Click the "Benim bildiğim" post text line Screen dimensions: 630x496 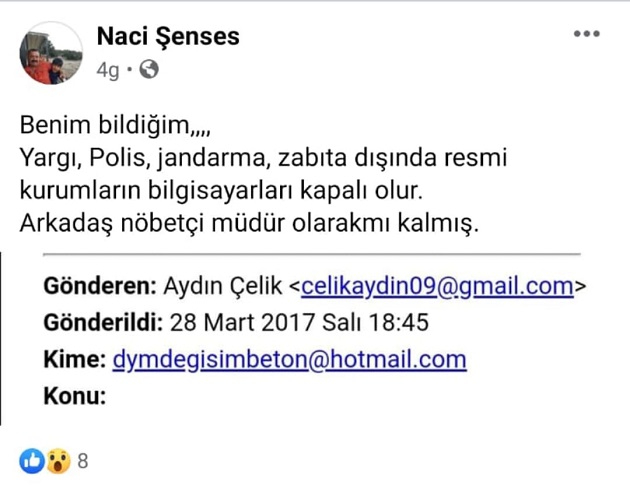(x=117, y=127)
